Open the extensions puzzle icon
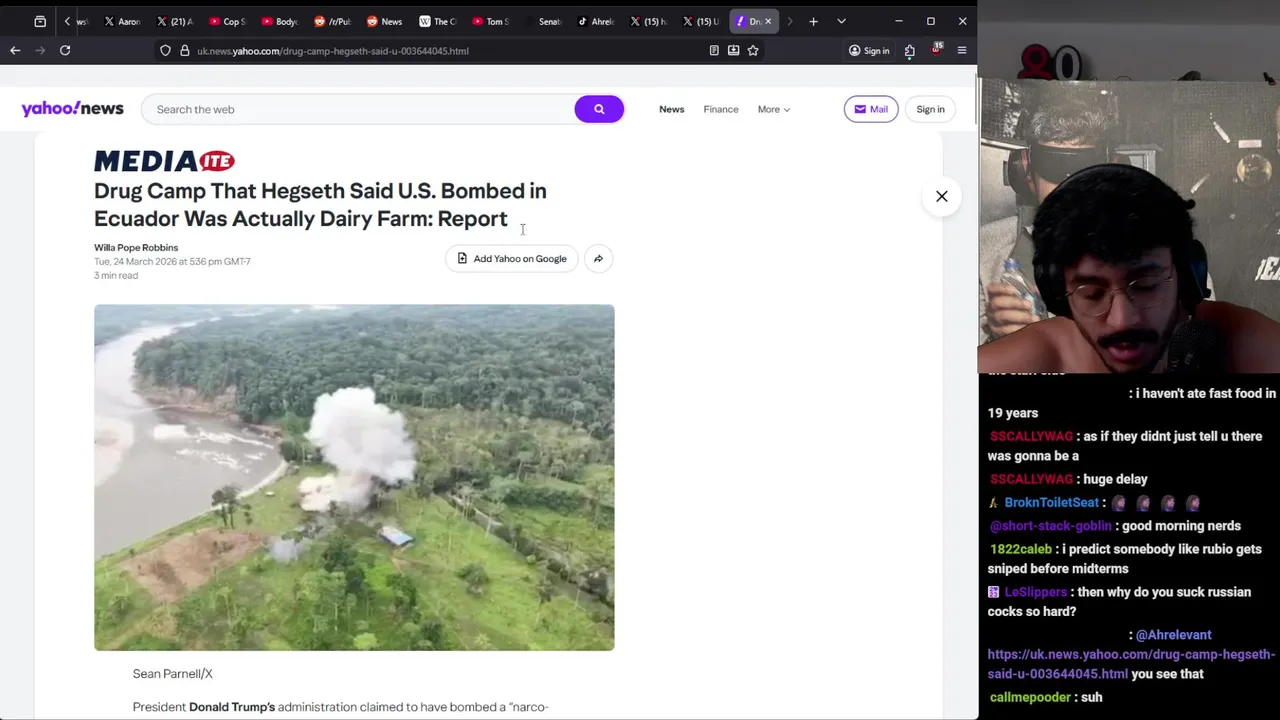This screenshot has width=1280, height=720. [x=910, y=51]
